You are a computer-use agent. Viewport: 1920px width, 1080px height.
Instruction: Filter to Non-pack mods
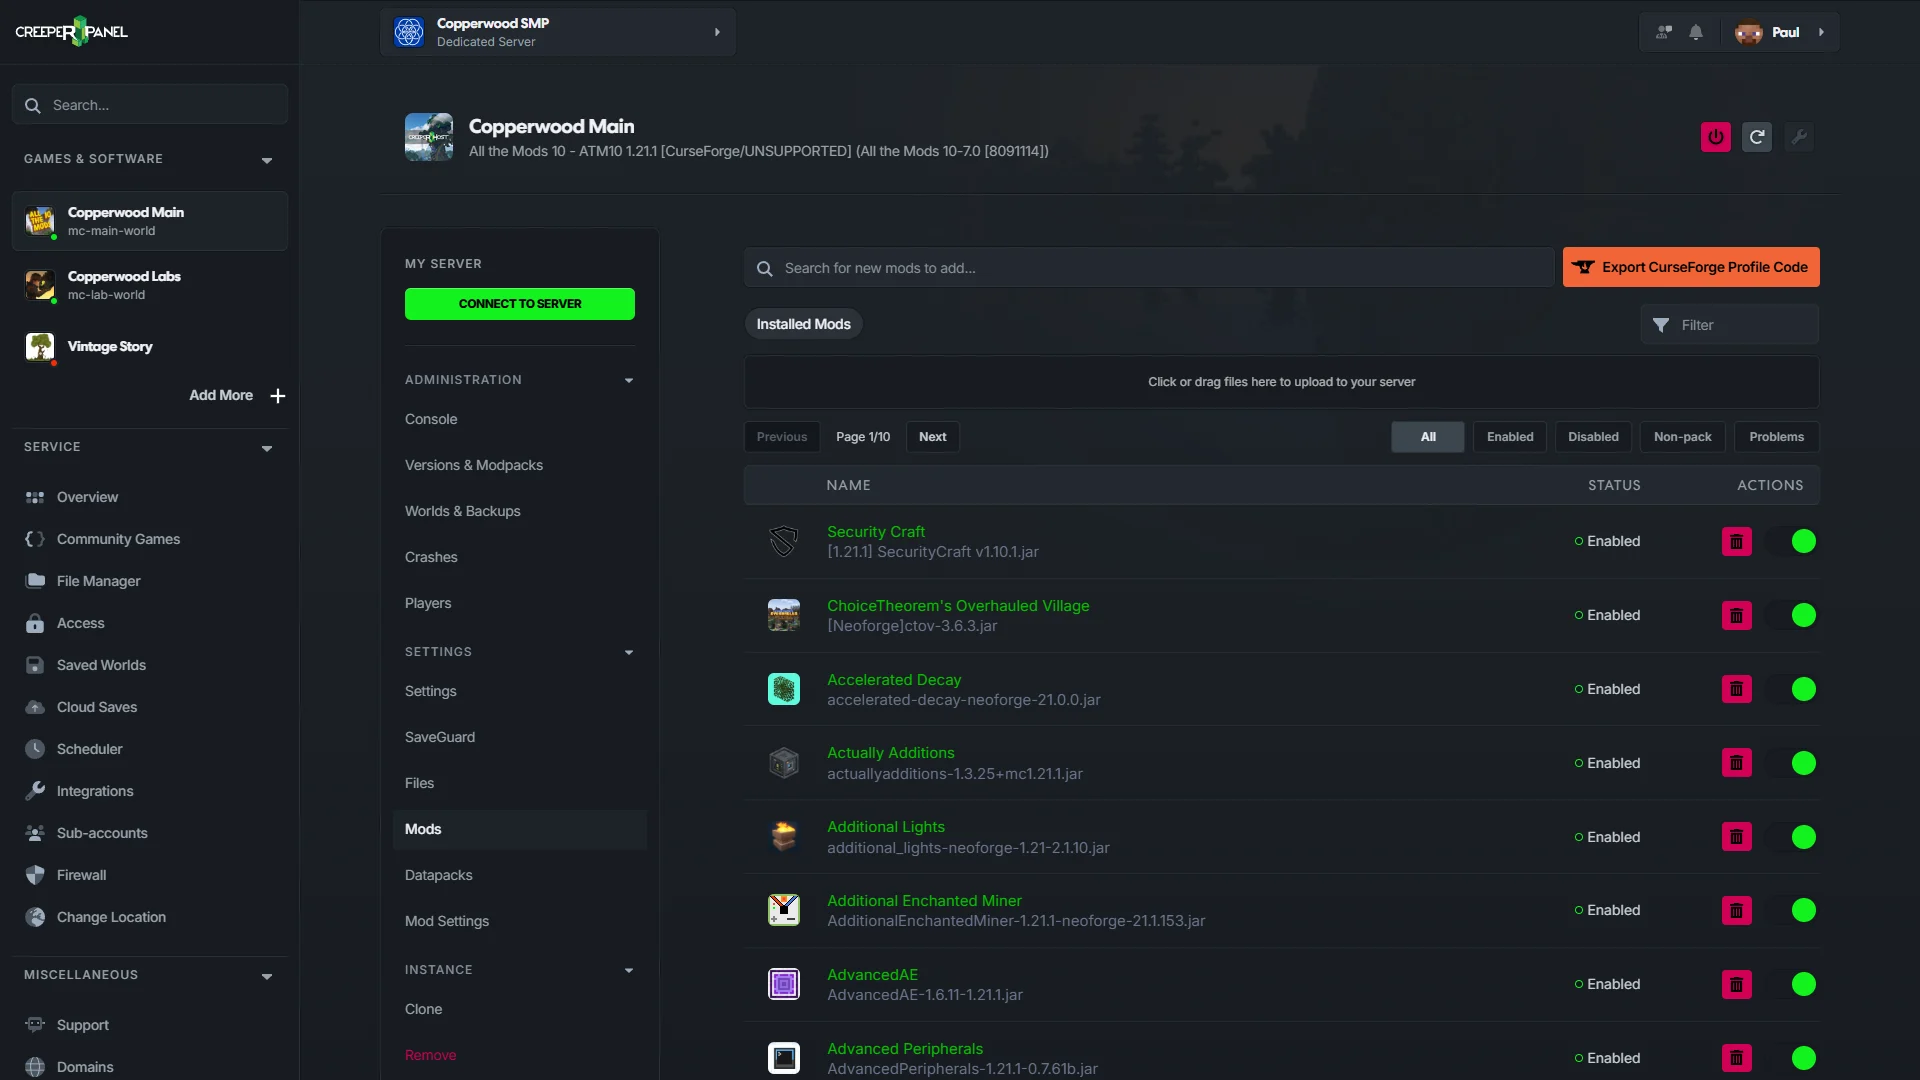coord(1682,437)
